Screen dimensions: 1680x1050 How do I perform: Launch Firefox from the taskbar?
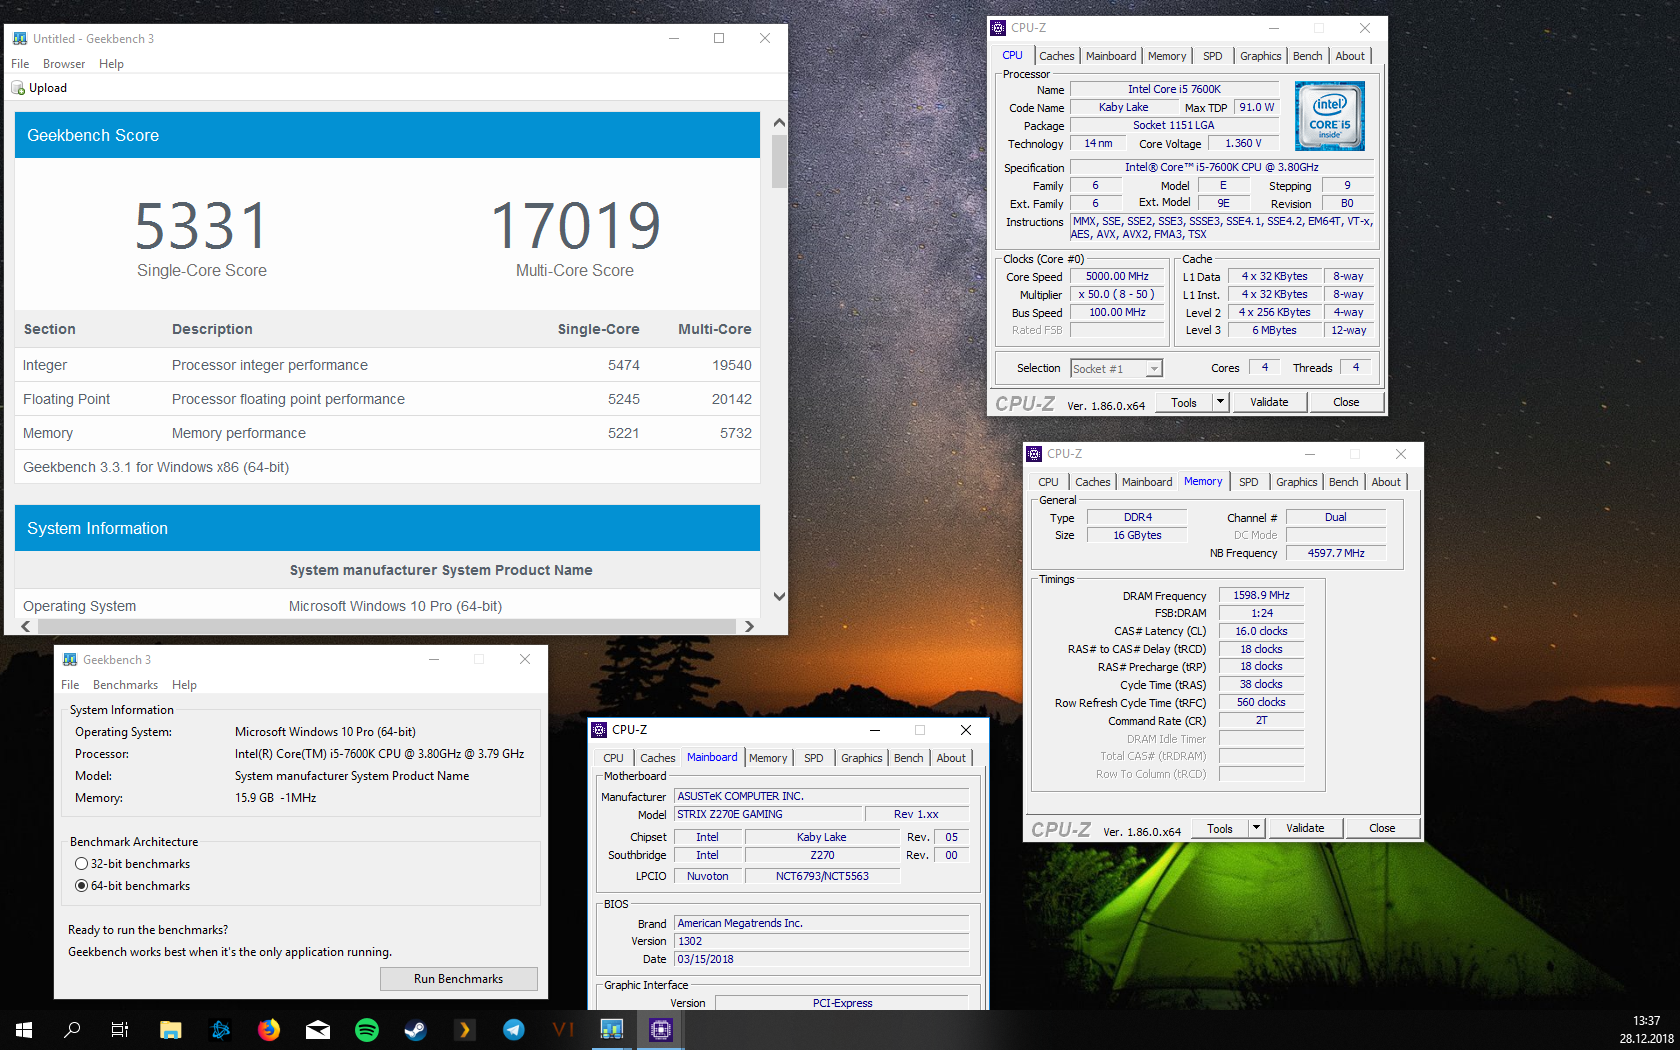tap(269, 1029)
